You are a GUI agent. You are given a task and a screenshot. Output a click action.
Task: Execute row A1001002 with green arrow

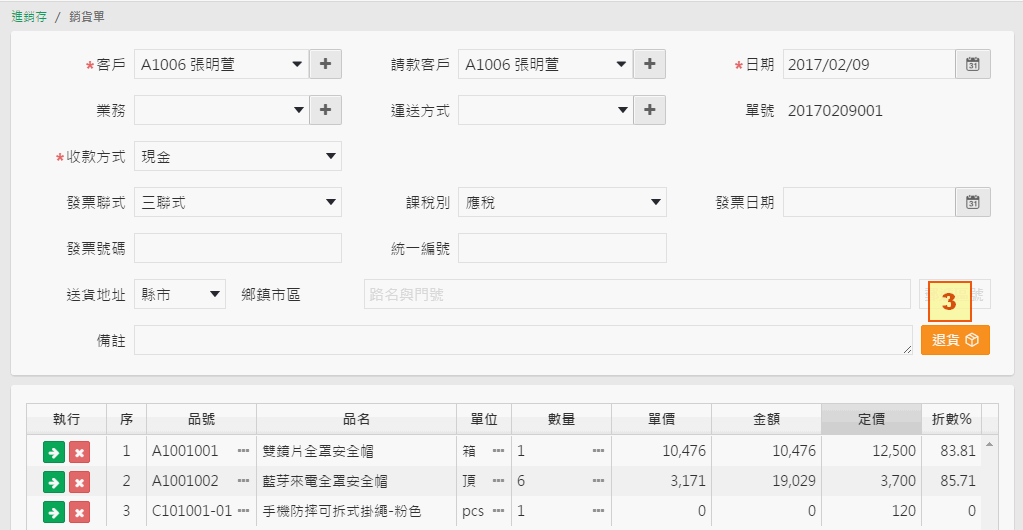coord(54,482)
